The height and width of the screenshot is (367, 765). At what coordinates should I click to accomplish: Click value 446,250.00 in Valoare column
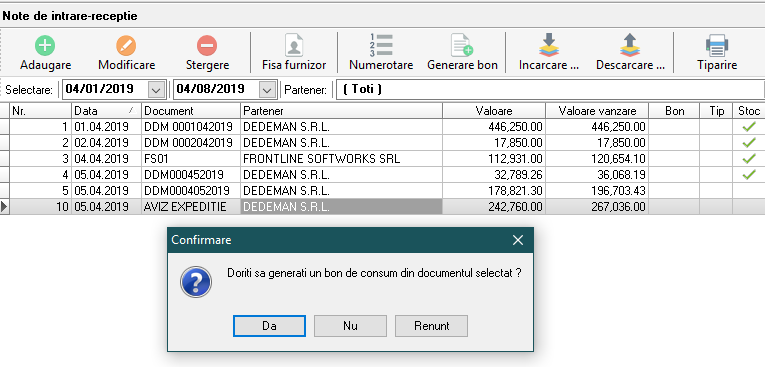tap(494, 127)
